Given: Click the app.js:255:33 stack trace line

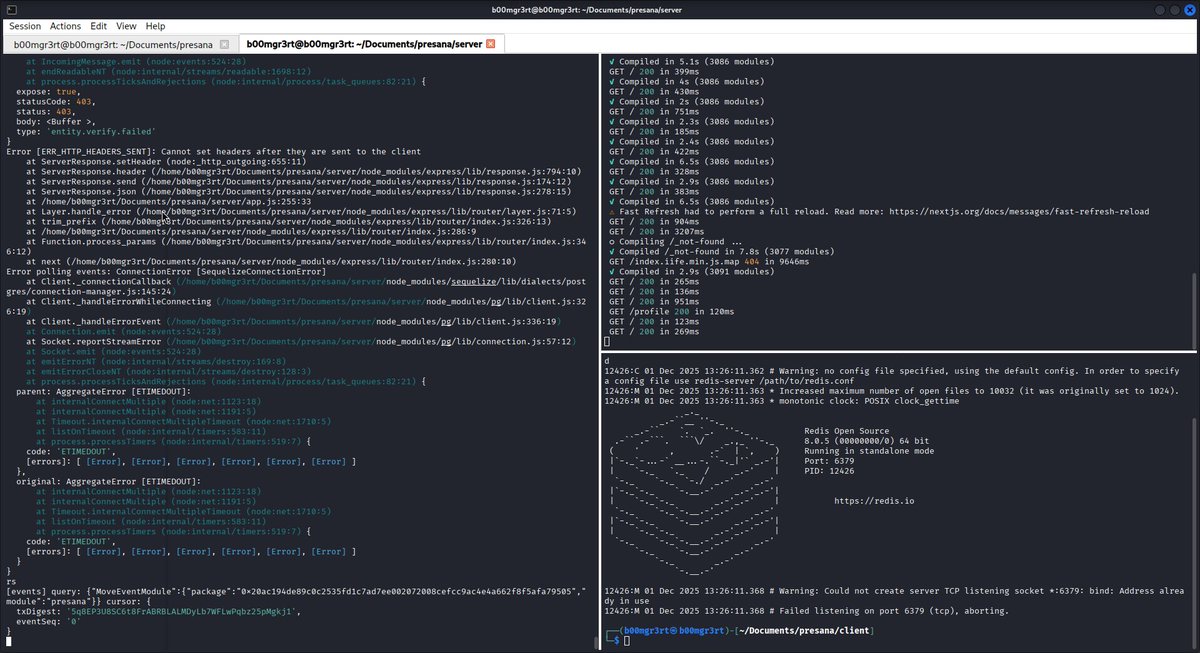Looking at the screenshot, I should (x=169, y=201).
